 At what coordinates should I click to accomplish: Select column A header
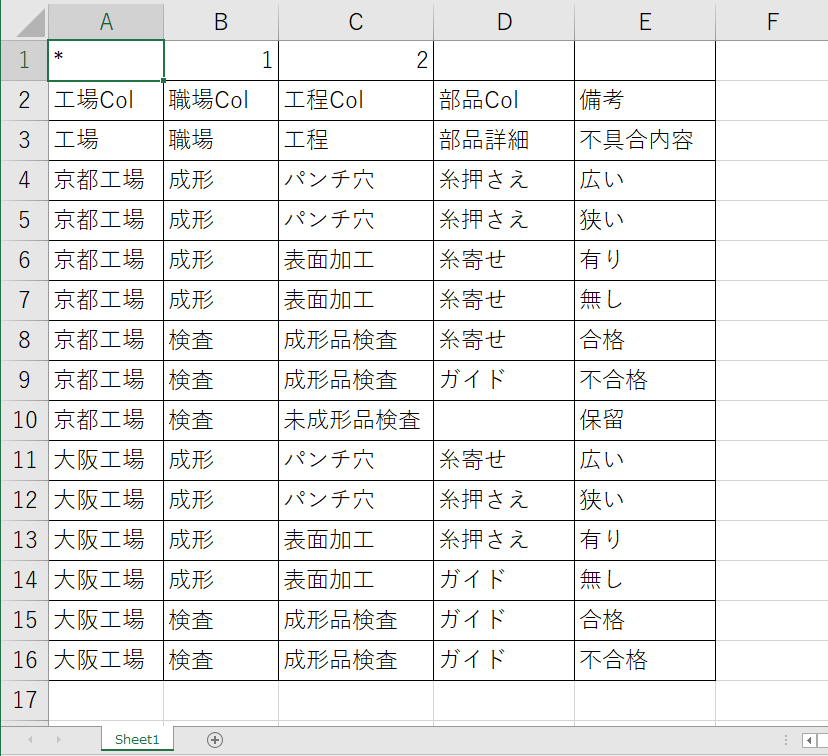click(x=106, y=21)
